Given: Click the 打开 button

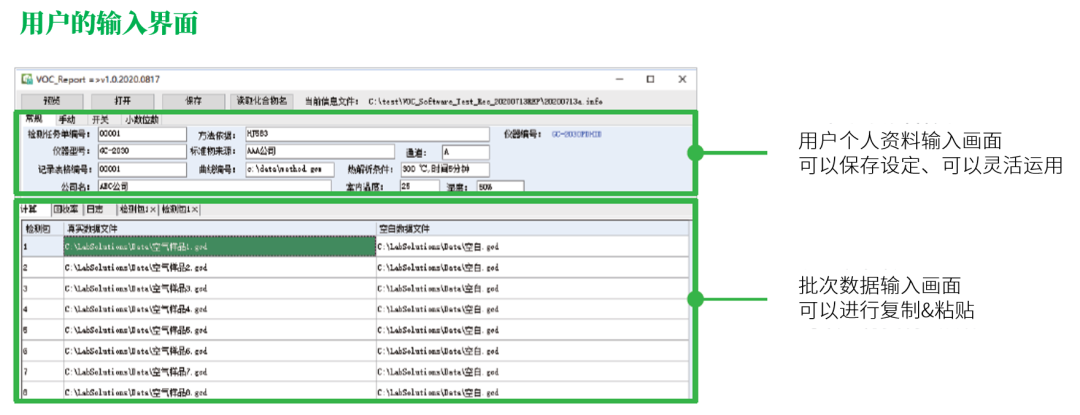Looking at the screenshot, I should coord(122,101).
